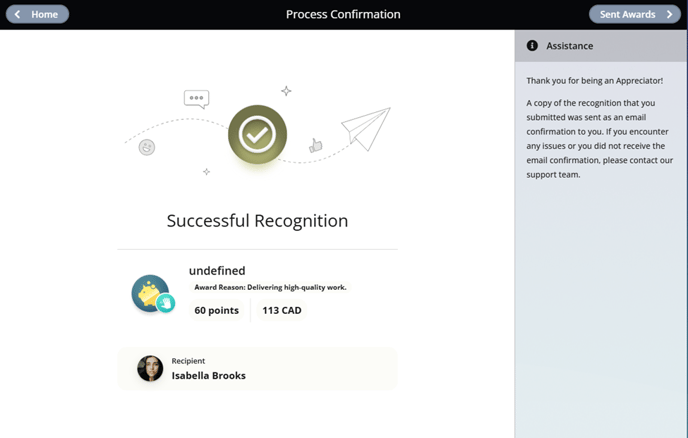The image size is (688, 438).
Task: Click the left chevron on Home
Action: click(x=17, y=14)
